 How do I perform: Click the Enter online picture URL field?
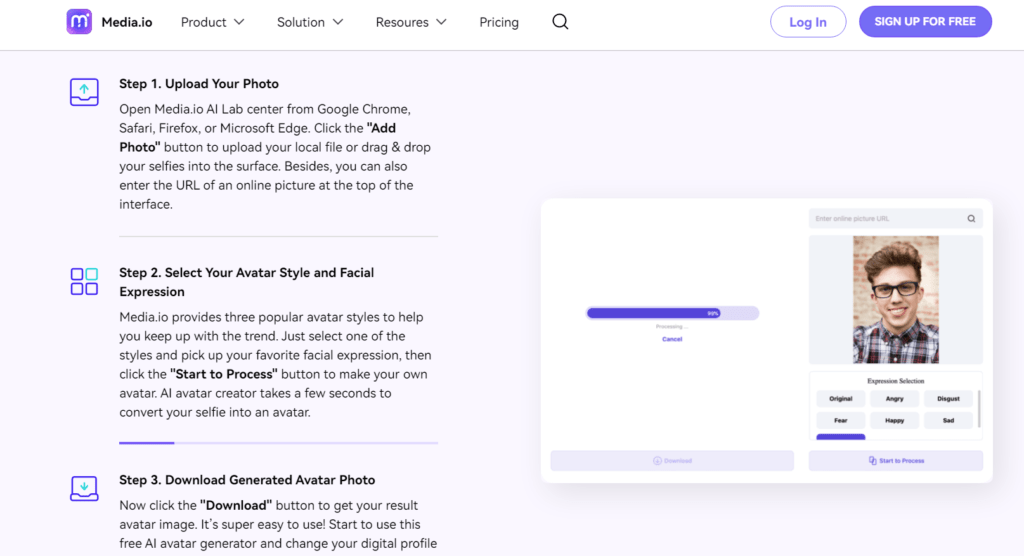[x=885, y=218]
